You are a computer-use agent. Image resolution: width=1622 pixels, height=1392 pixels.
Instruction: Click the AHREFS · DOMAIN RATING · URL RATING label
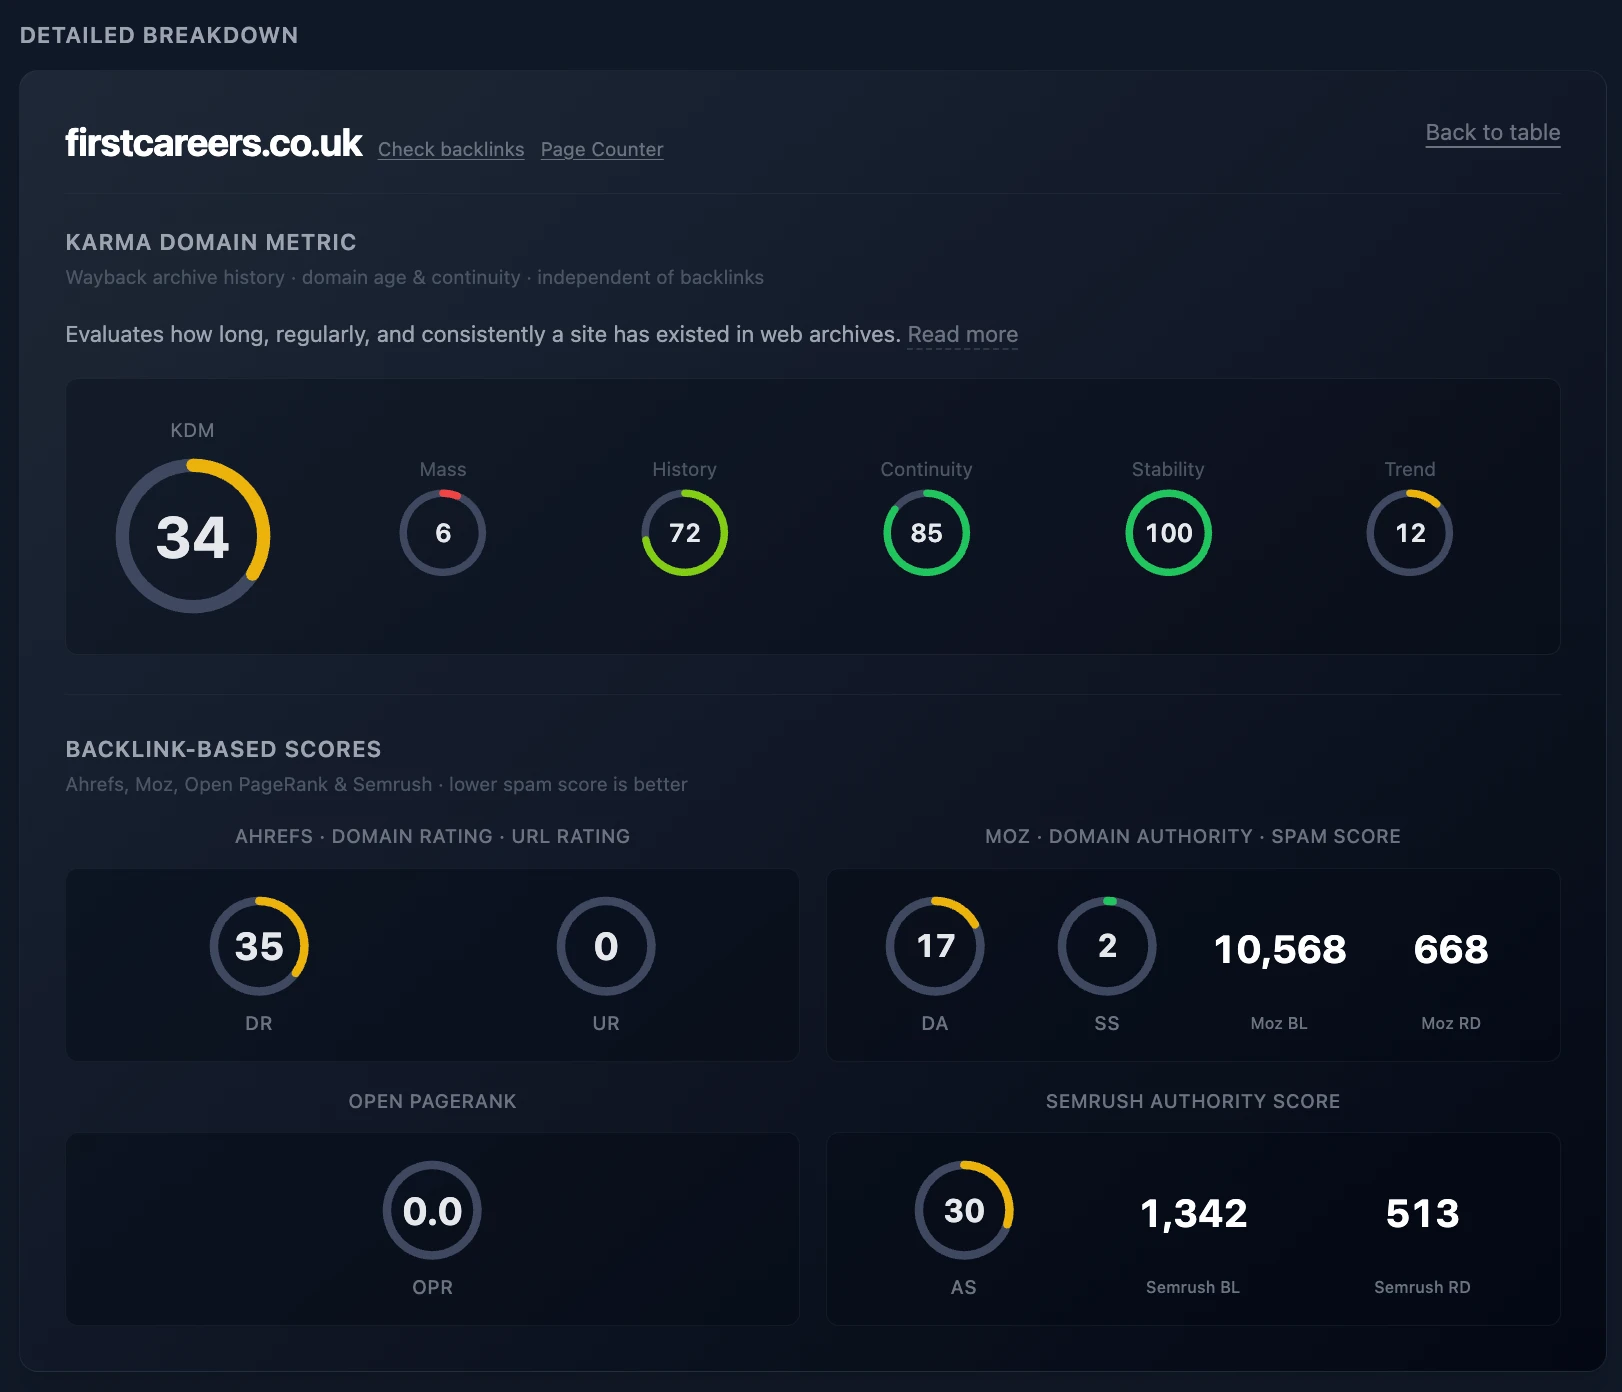coord(432,836)
